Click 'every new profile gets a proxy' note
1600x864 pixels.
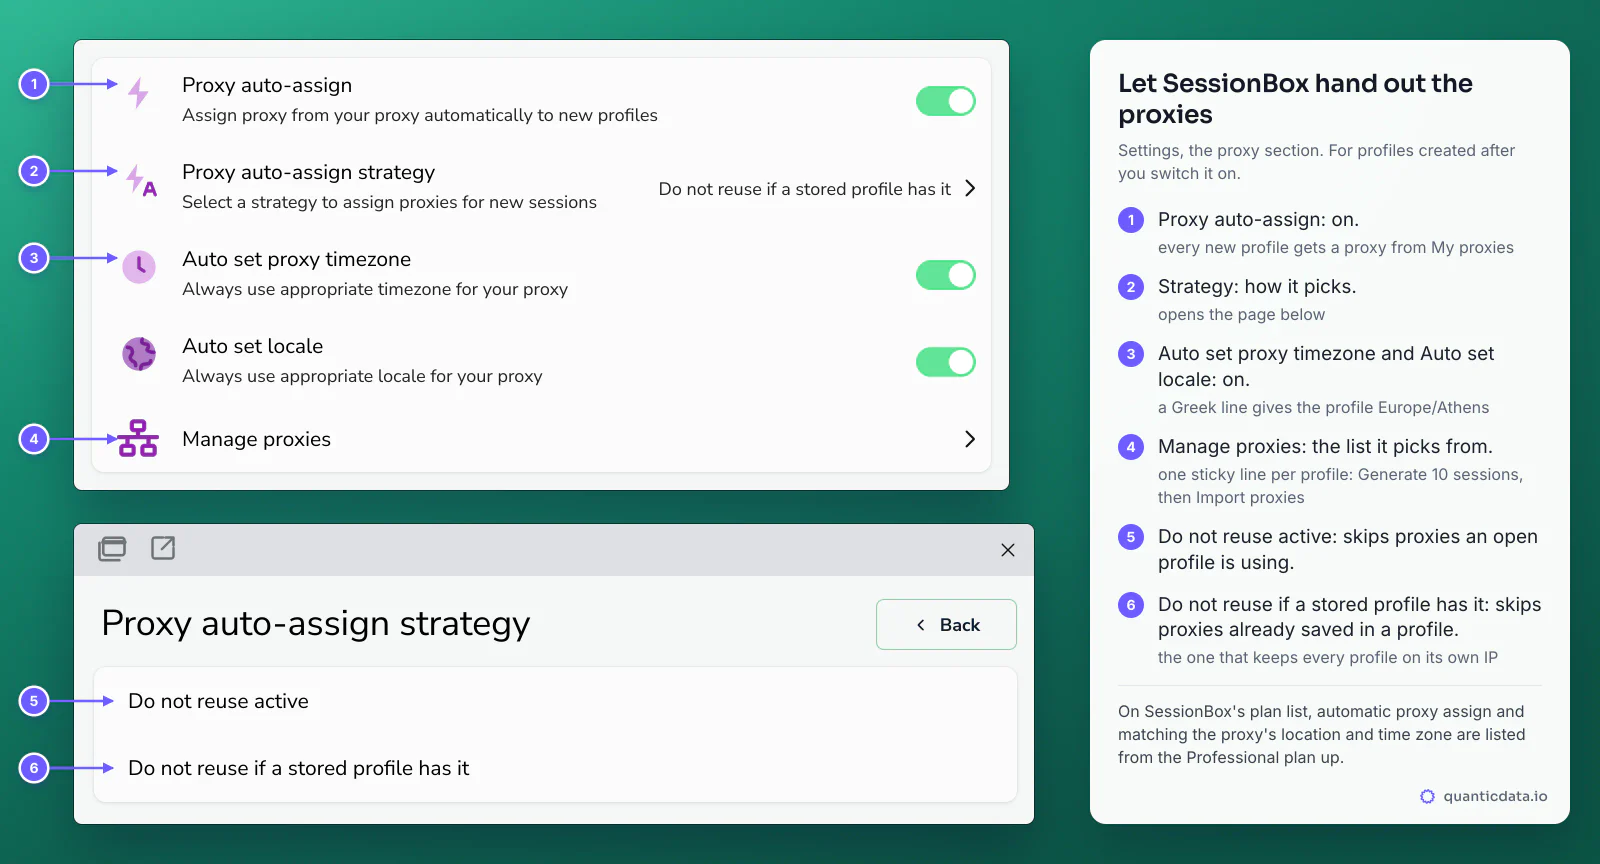1336,247
